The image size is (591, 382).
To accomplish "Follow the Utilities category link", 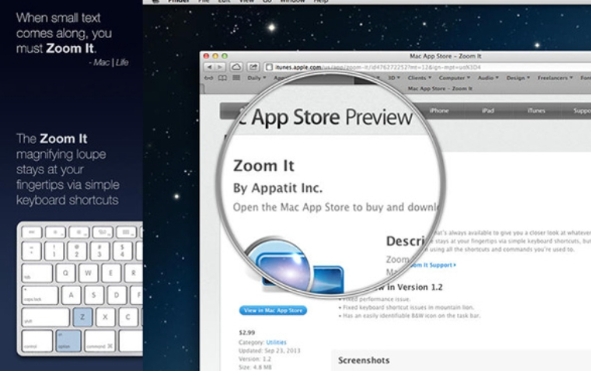I will (x=276, y=342).
